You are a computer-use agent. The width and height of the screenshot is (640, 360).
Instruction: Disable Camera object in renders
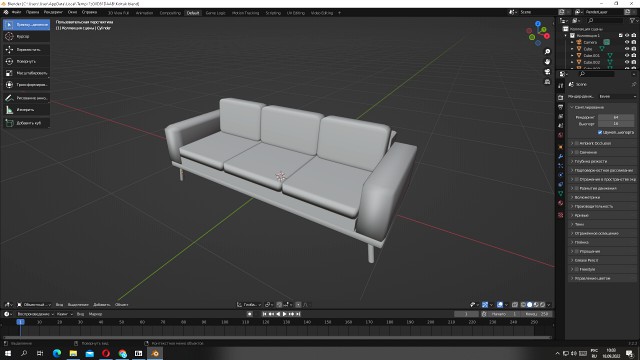(x=634, y=42)
